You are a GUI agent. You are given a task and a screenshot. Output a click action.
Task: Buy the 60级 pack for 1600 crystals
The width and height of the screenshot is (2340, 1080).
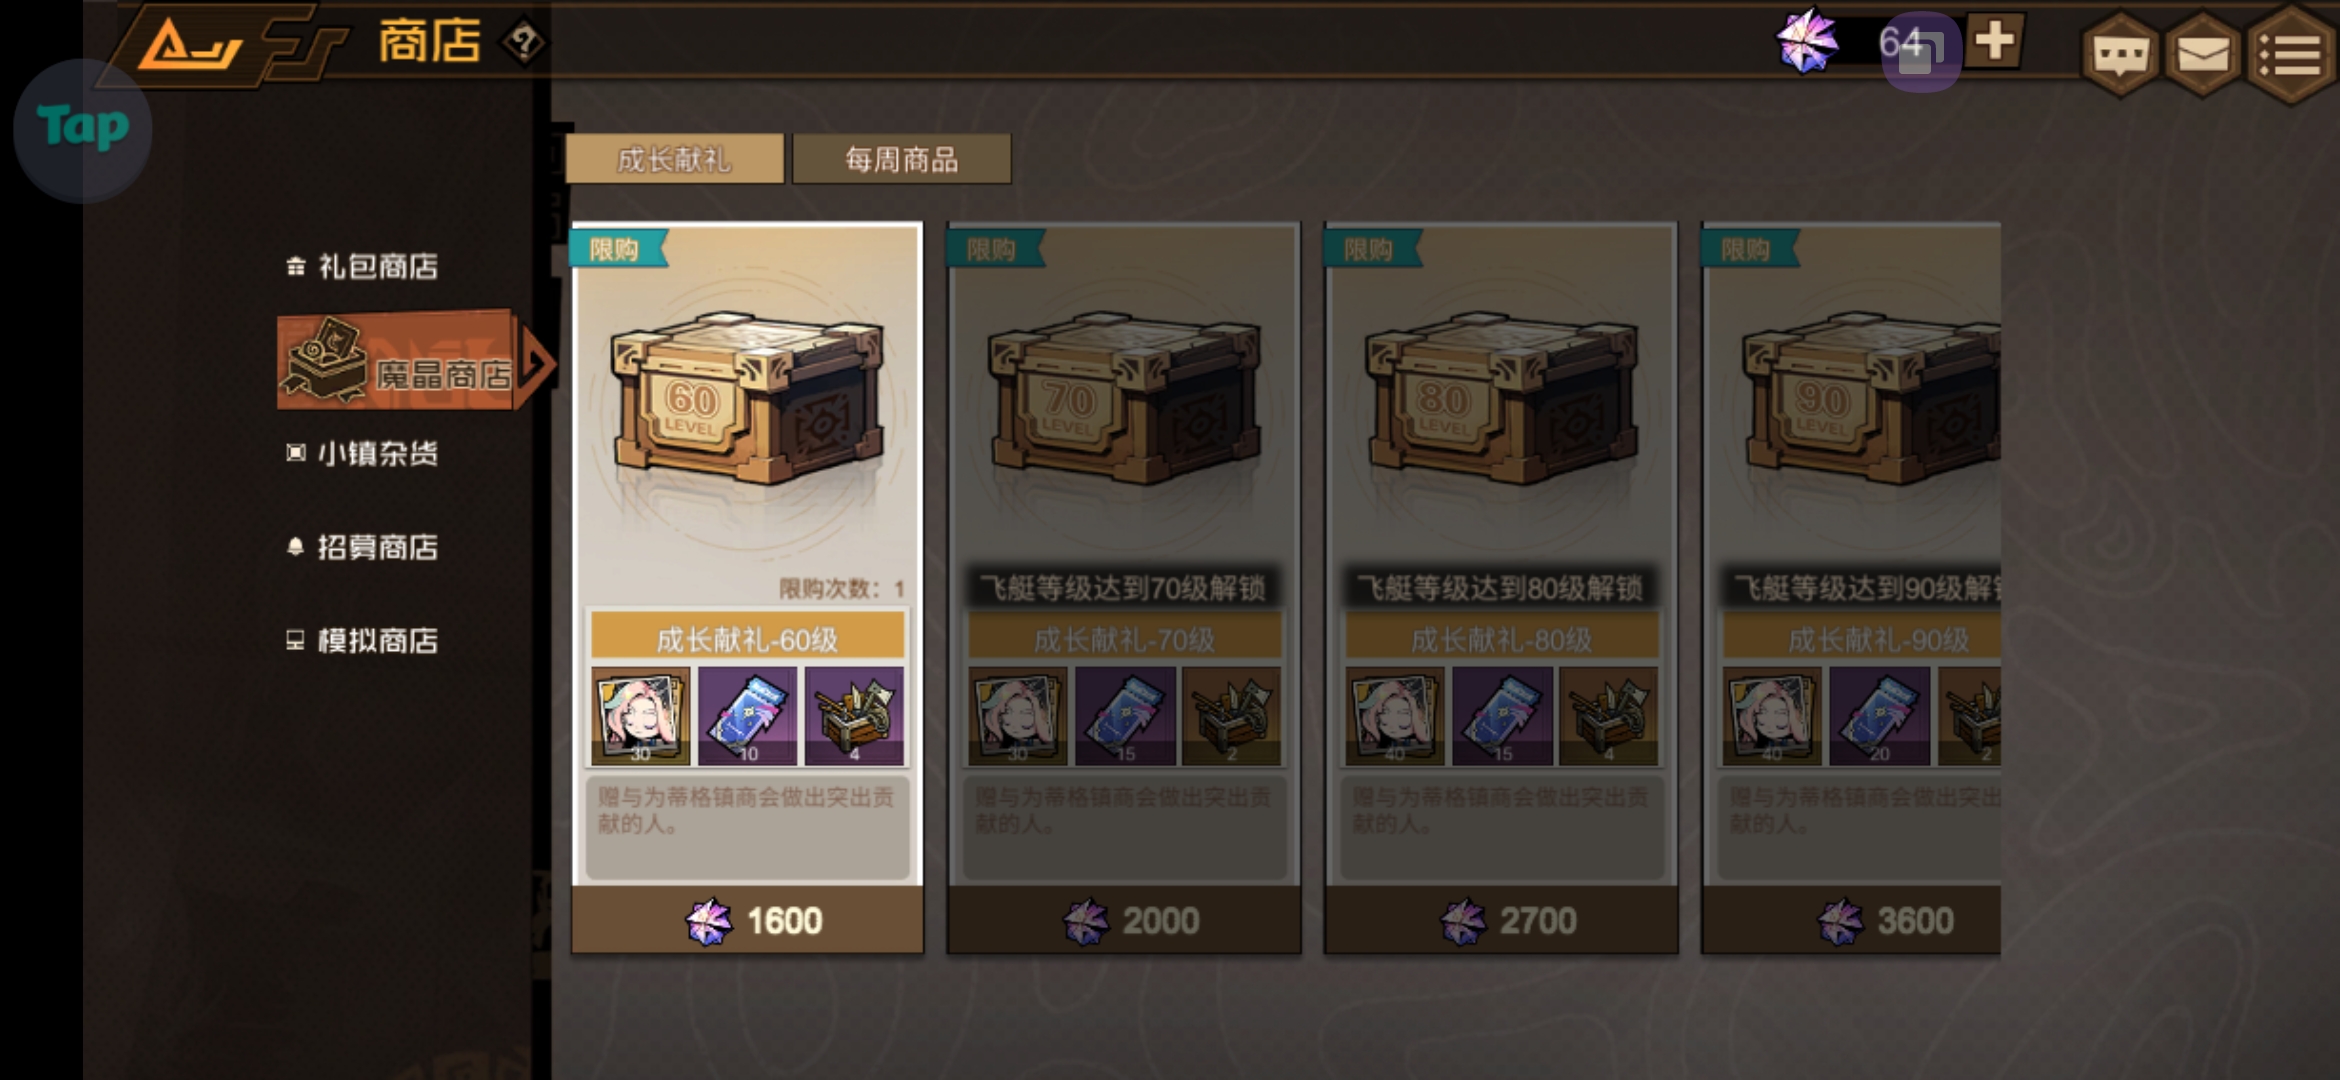(748, 920)
